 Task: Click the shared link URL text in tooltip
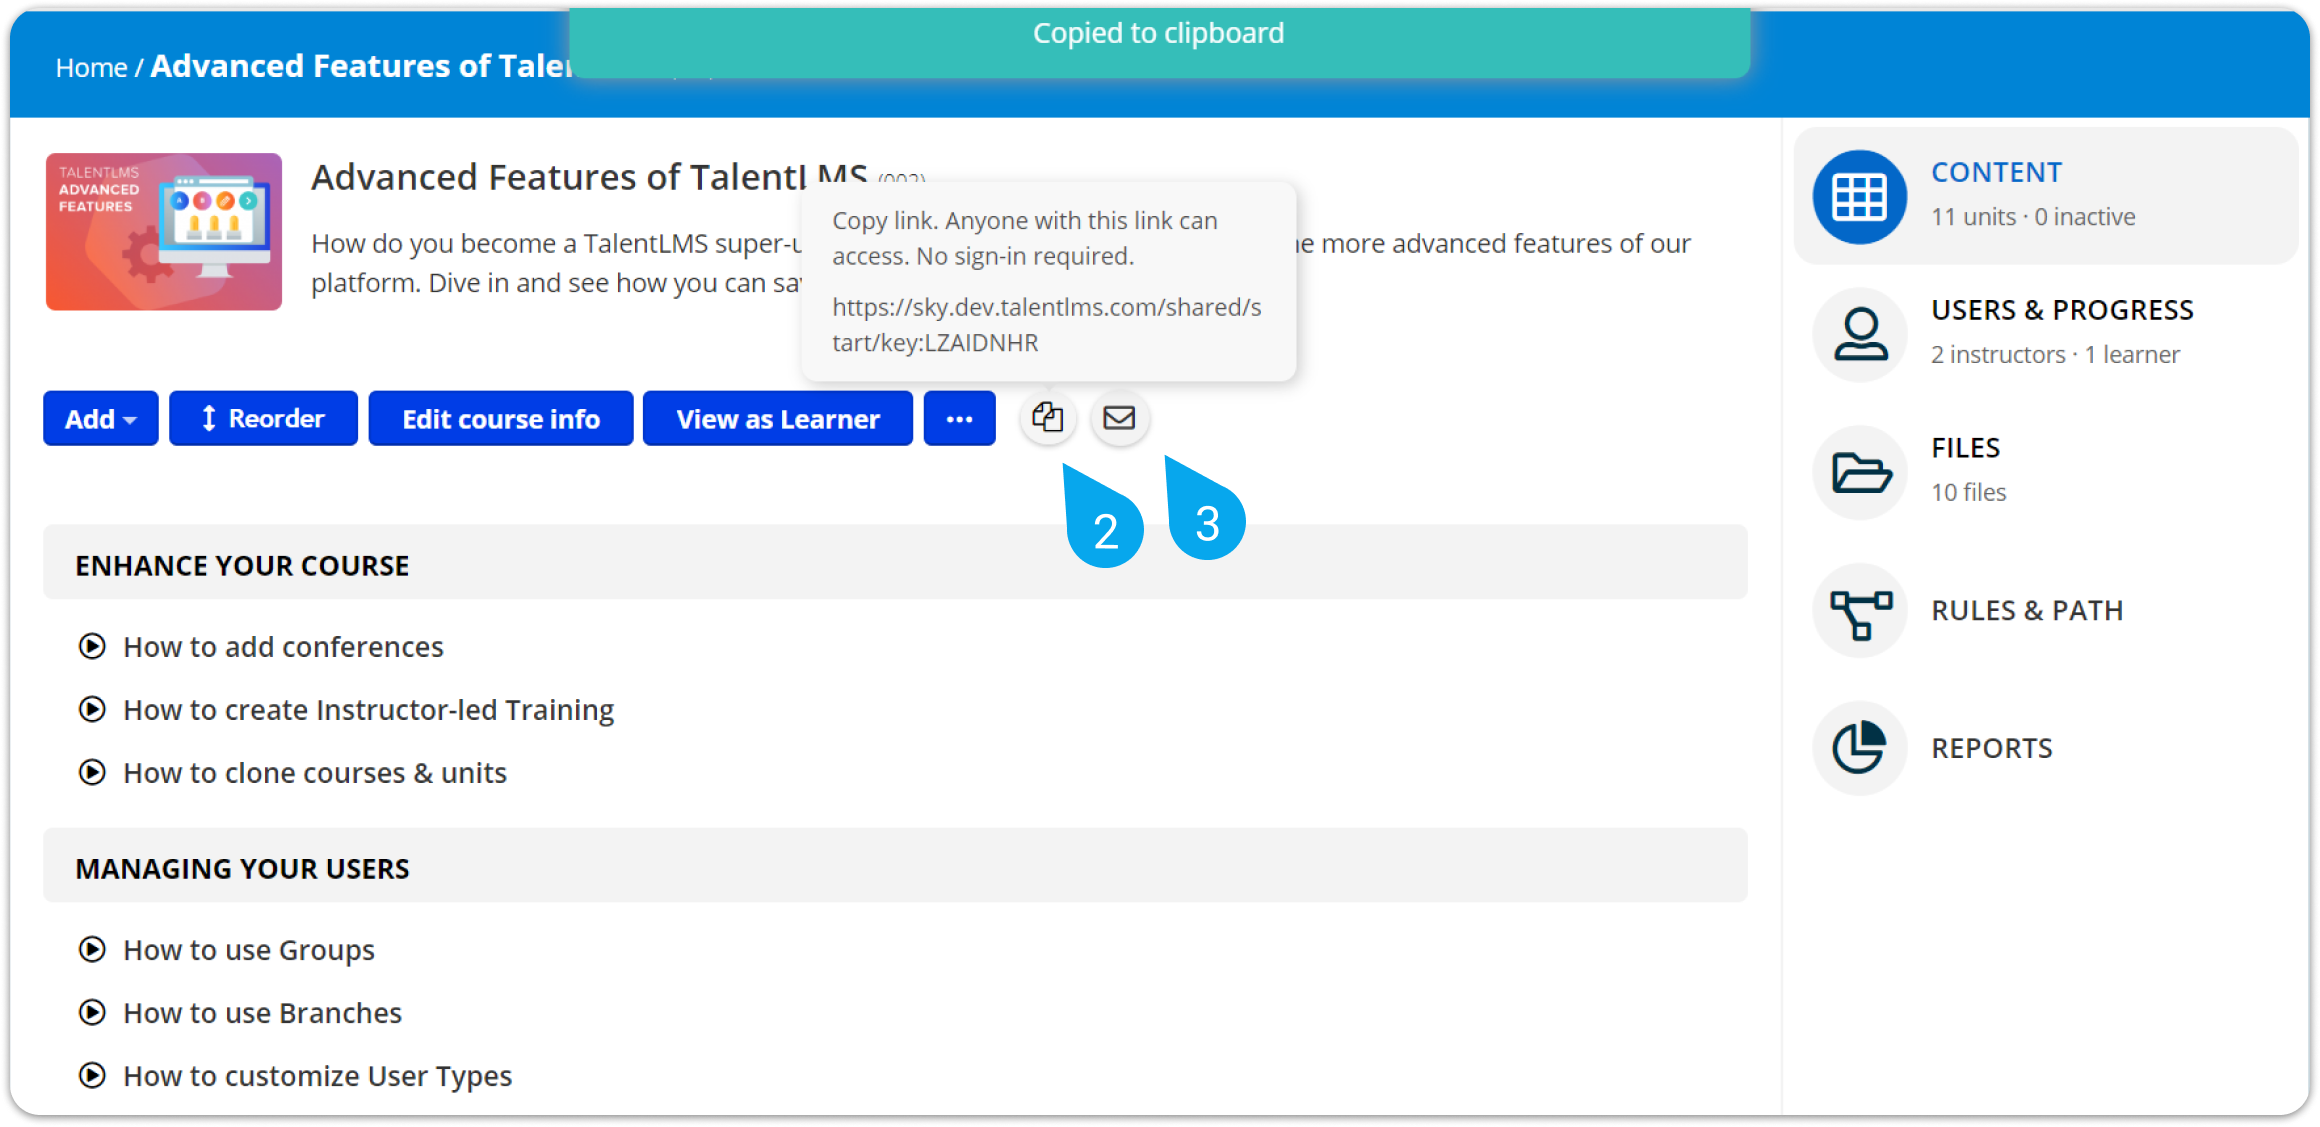click(x=1046, y=325)
